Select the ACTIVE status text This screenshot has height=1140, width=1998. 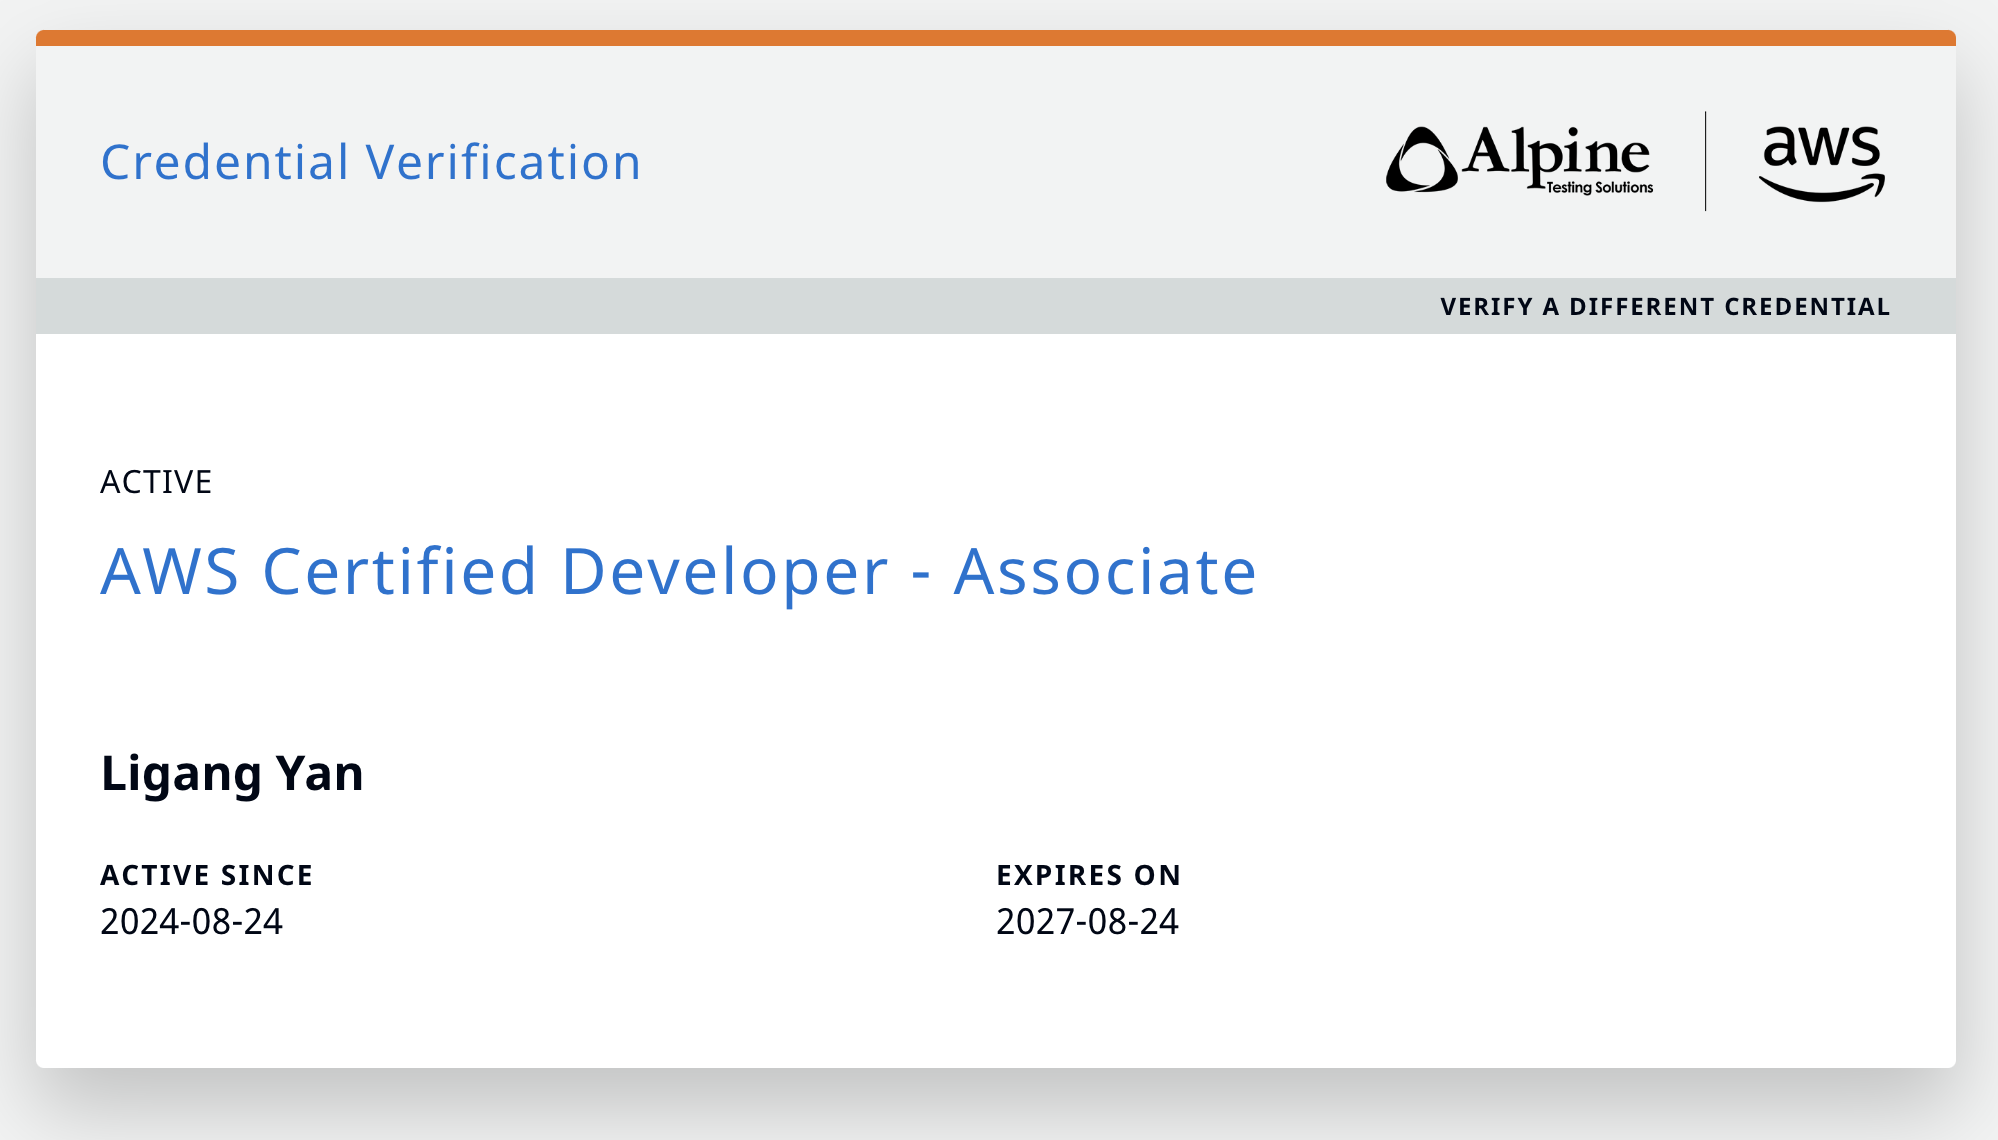pyautogui.click(x=156, y=482)
